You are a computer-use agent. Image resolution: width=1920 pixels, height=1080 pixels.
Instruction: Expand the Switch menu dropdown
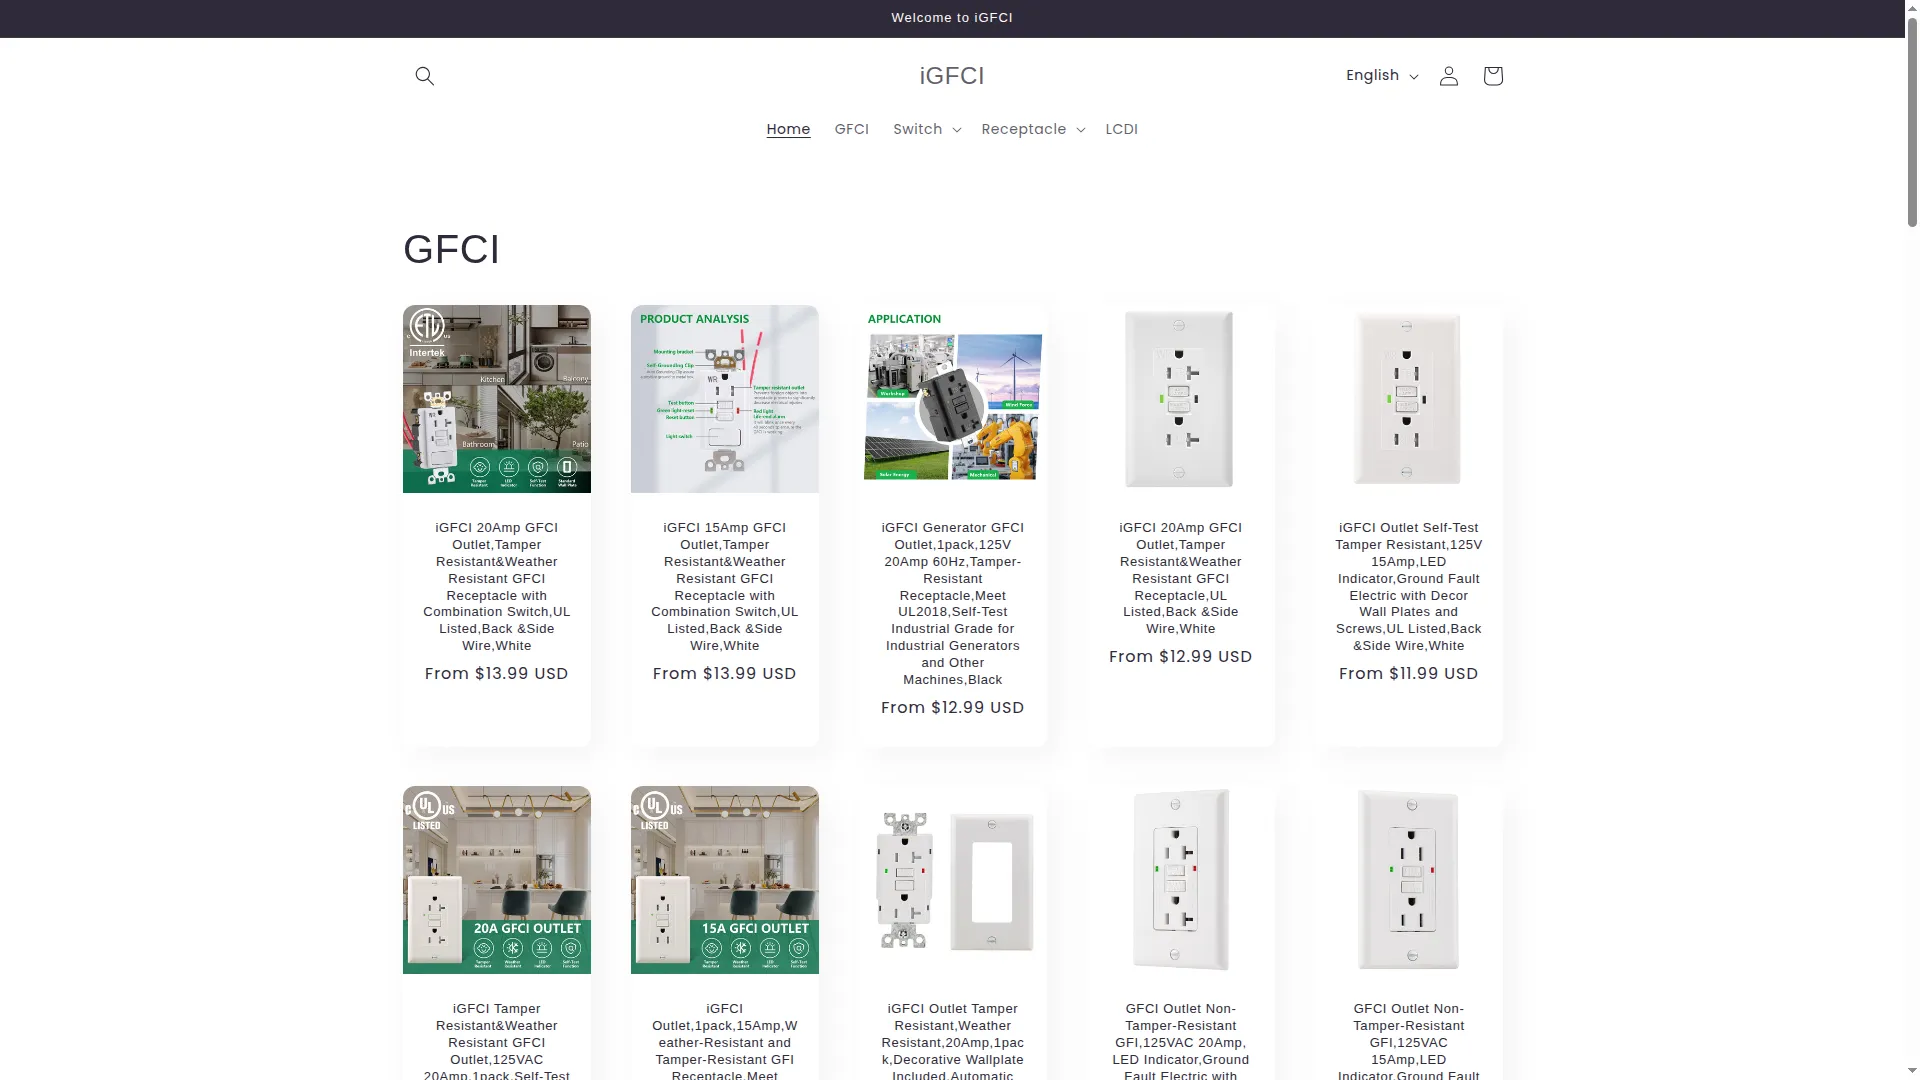click(927, 129)
